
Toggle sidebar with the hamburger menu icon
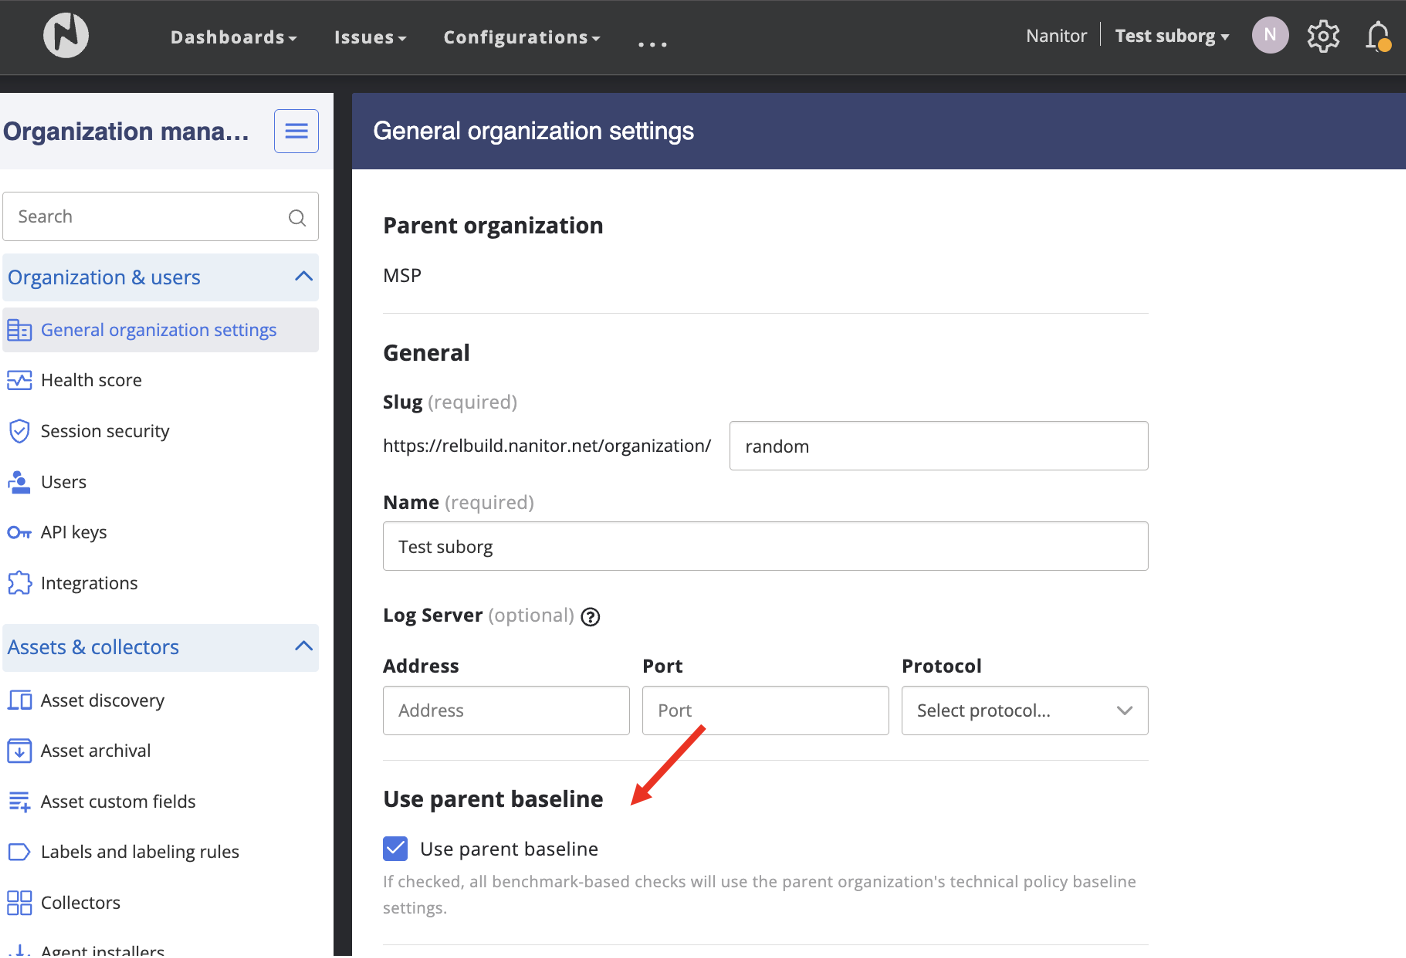(296, 131)
